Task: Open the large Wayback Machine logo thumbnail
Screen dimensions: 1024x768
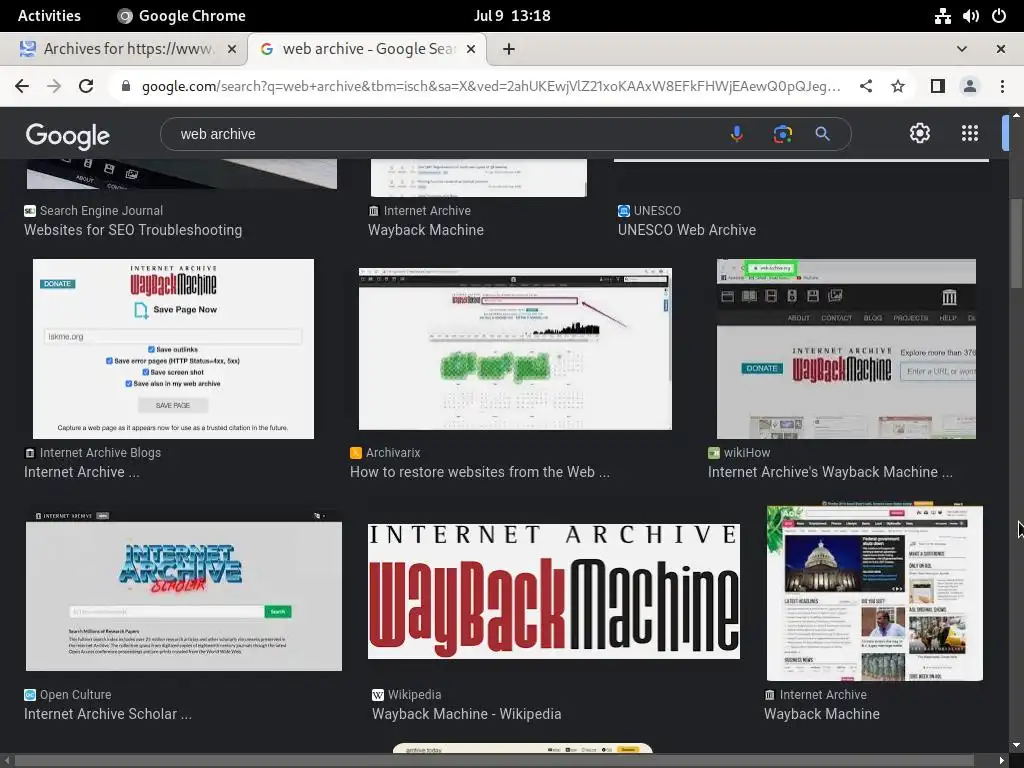Action: [x=554, y=591]
